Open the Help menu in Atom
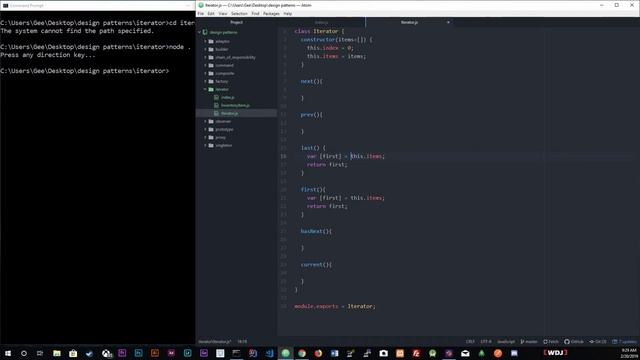The width and height of the screenshot is (640, 360). tap(288, 13)
